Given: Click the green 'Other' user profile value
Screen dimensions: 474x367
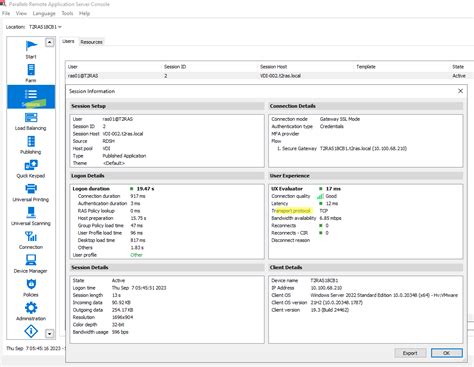Looking at the screenshot, I should [x=136, y=255].
